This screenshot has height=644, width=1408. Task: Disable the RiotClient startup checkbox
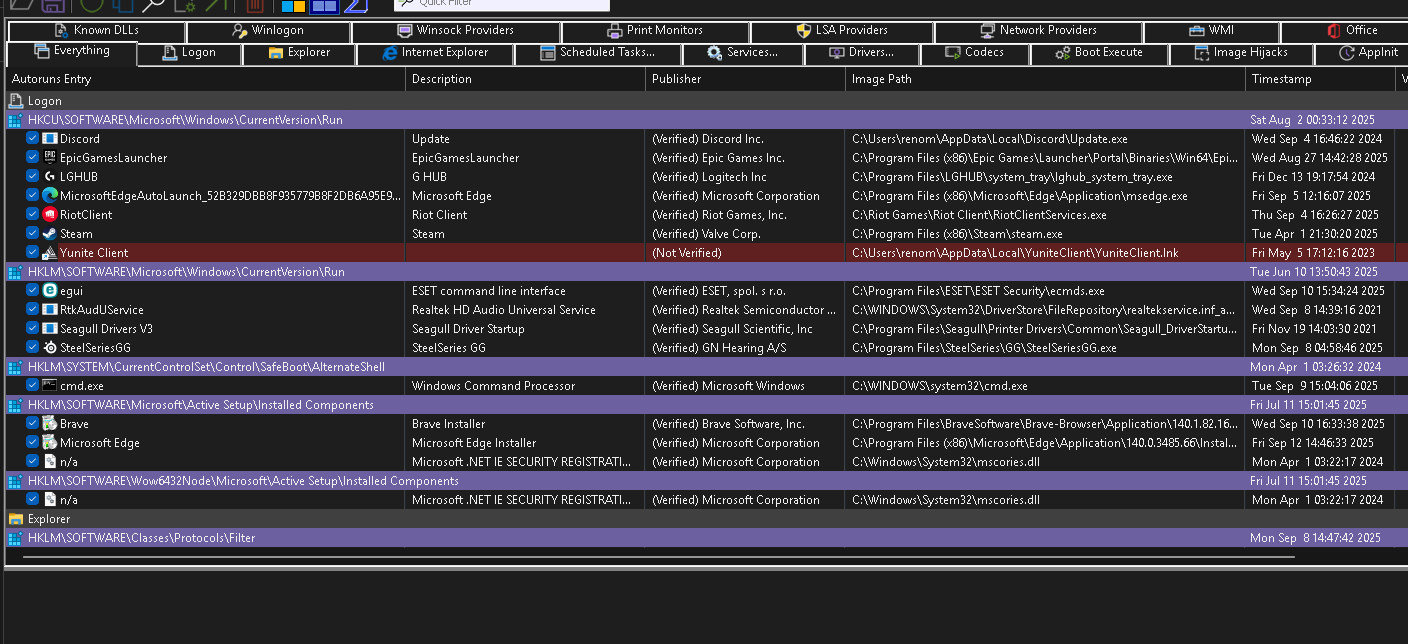click(33, 215)
